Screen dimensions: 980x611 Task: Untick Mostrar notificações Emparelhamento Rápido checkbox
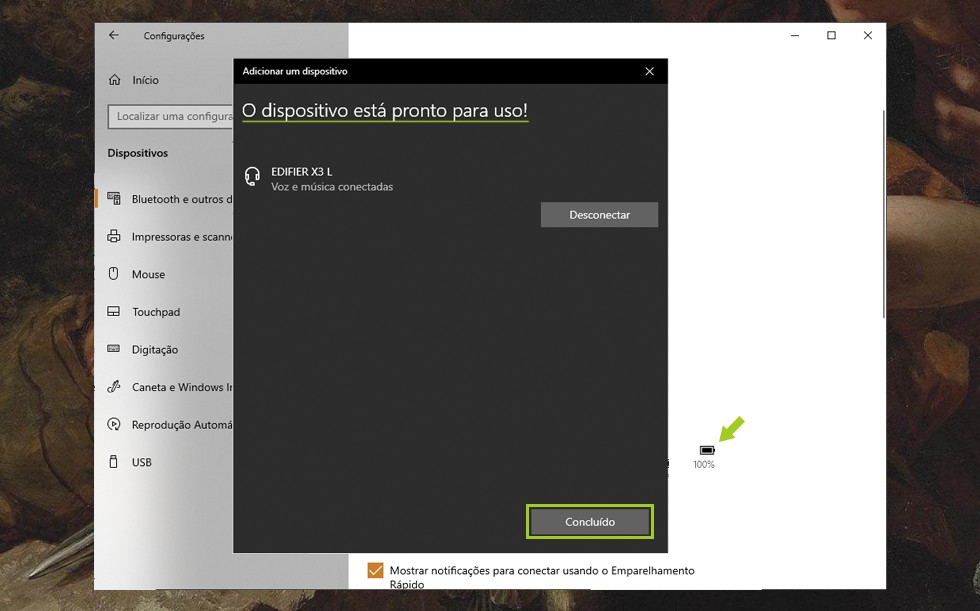(375, 570)
